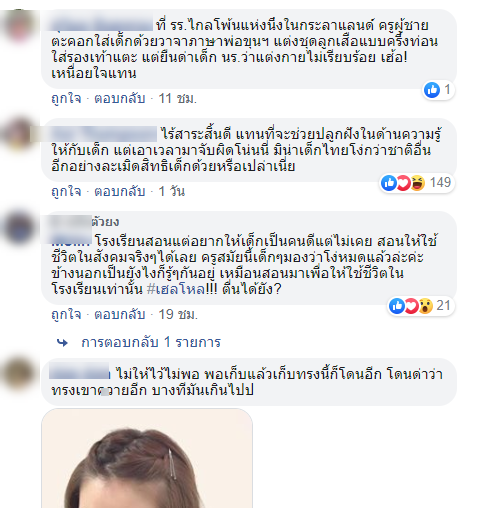
Task: Click third commenter's avatar
Action: [x=20, y=227]
